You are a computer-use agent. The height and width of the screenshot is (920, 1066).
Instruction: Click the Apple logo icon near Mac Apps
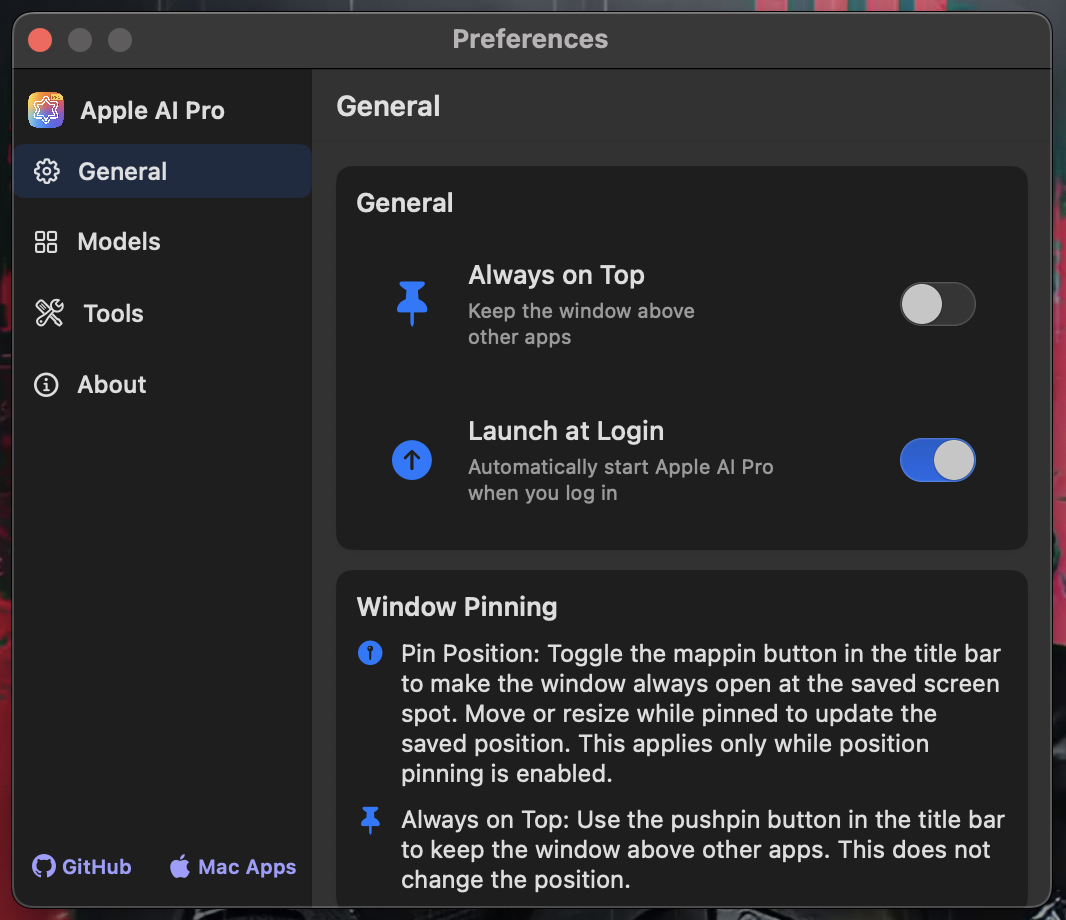point(180,866)
